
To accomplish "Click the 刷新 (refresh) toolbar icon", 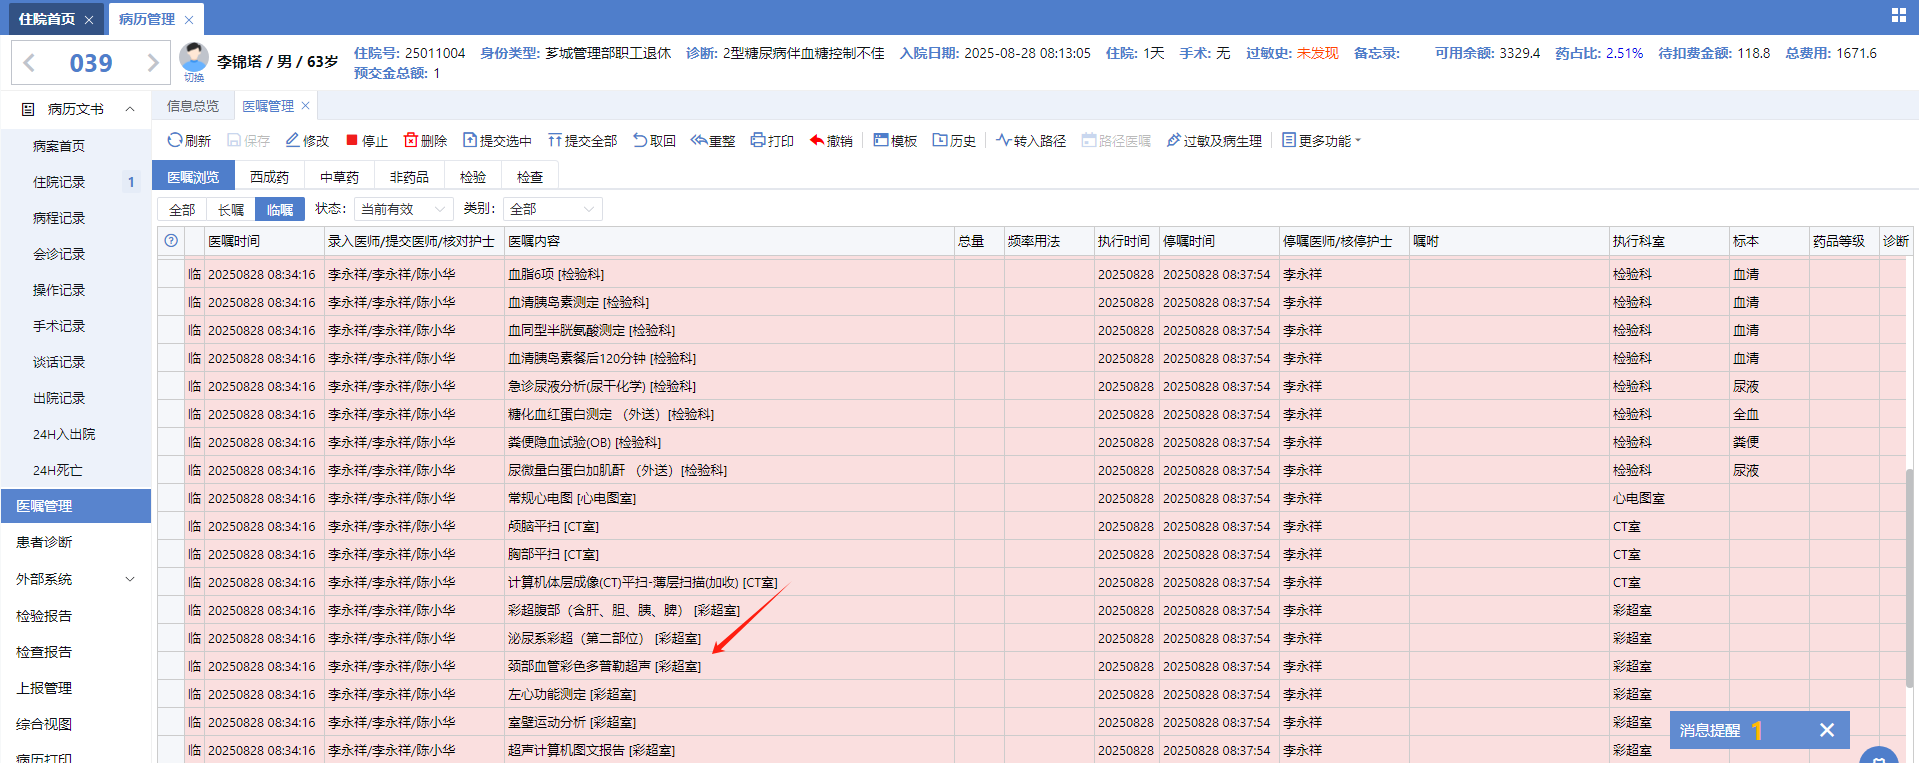I will (189, 141).
